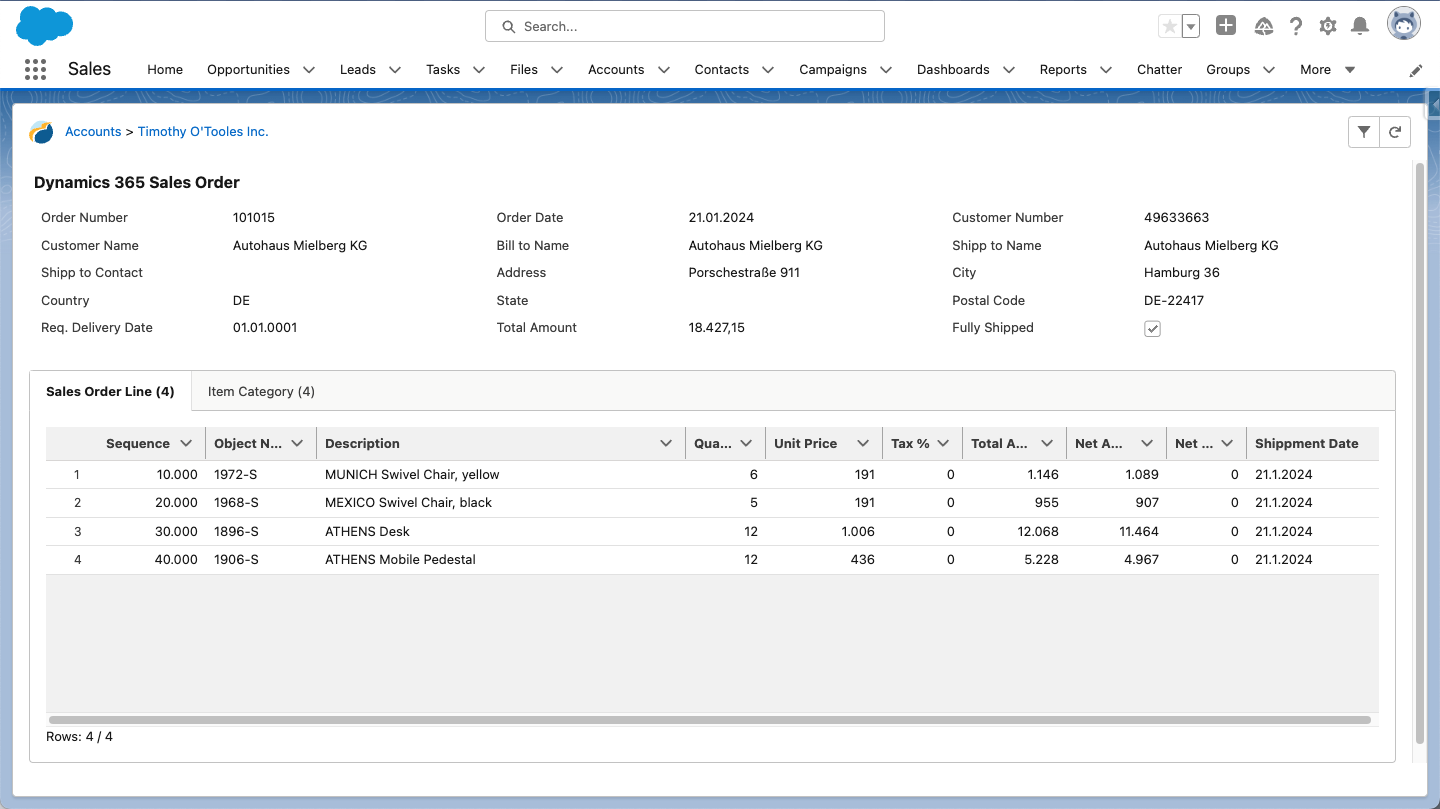Switch to the Item Category (4) tab

261,391
